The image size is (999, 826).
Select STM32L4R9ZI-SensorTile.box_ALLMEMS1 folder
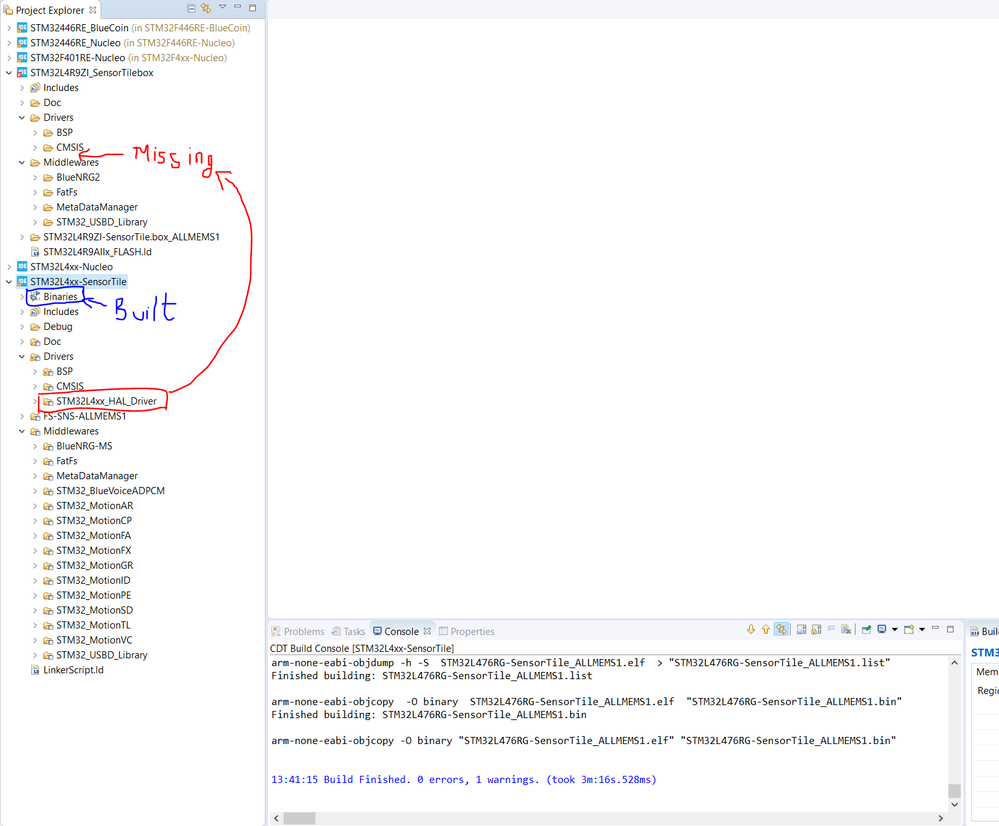click(x=131, y=237)
